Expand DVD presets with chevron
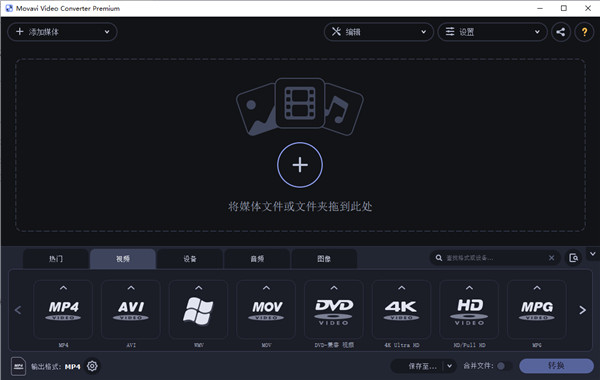This screenshot has width=600, height=380. [x=334, y=288]
